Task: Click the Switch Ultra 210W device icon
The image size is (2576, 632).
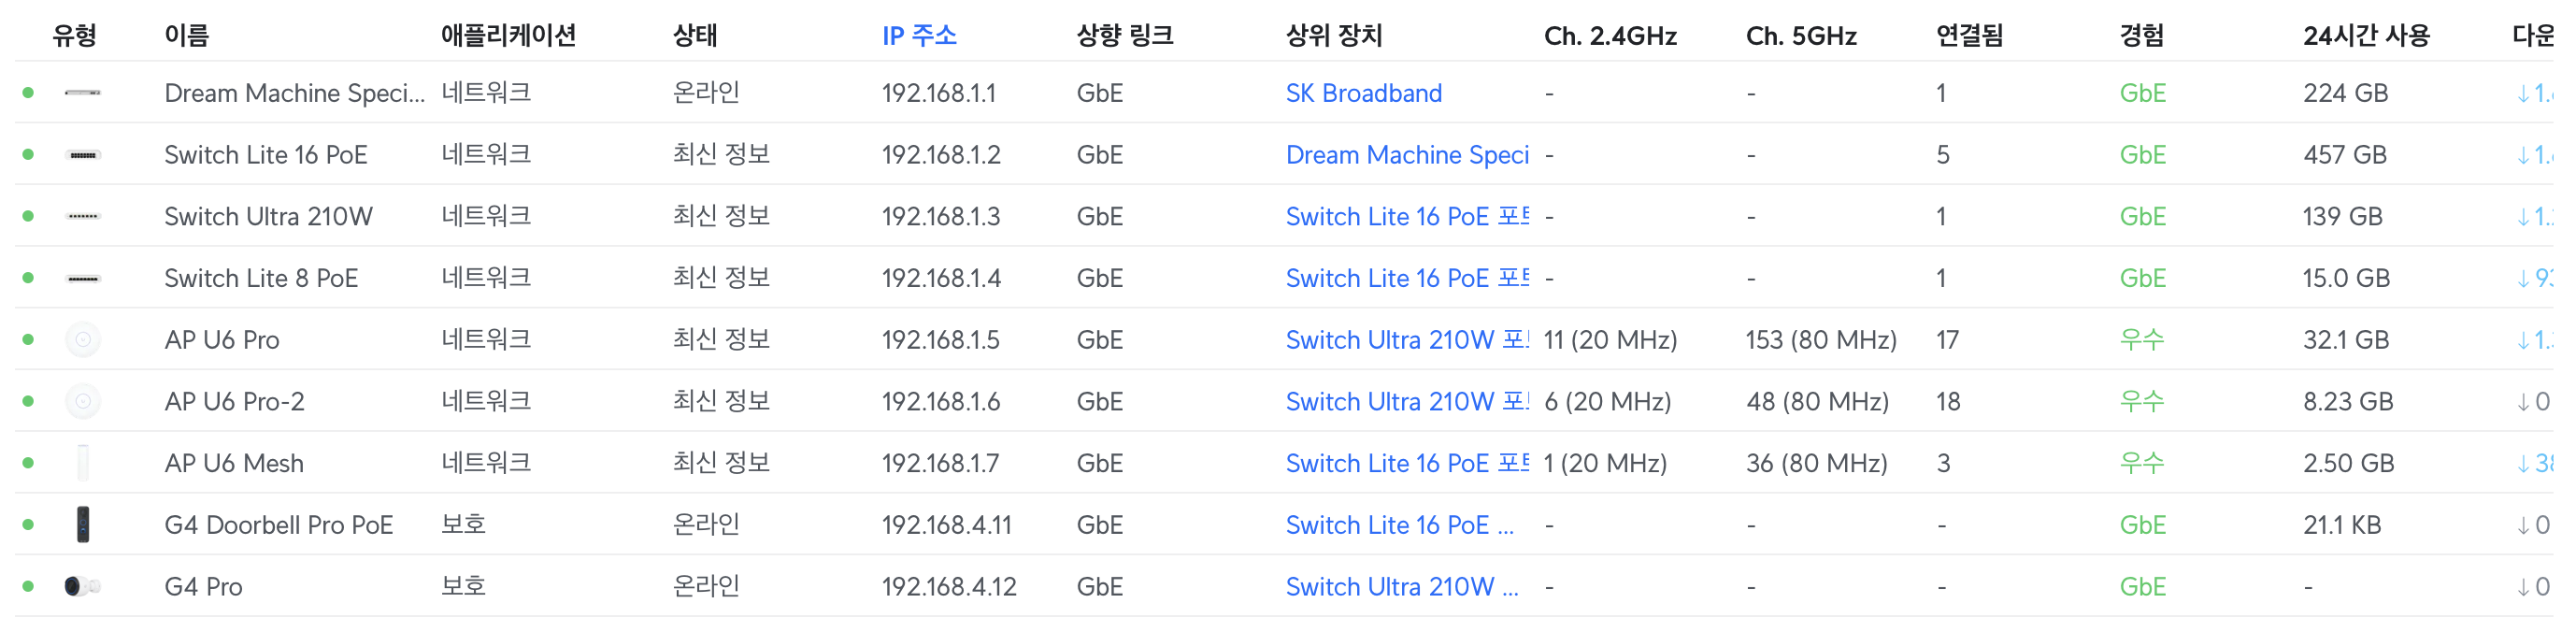Action: pyautogui.click(x=83, y=217)
